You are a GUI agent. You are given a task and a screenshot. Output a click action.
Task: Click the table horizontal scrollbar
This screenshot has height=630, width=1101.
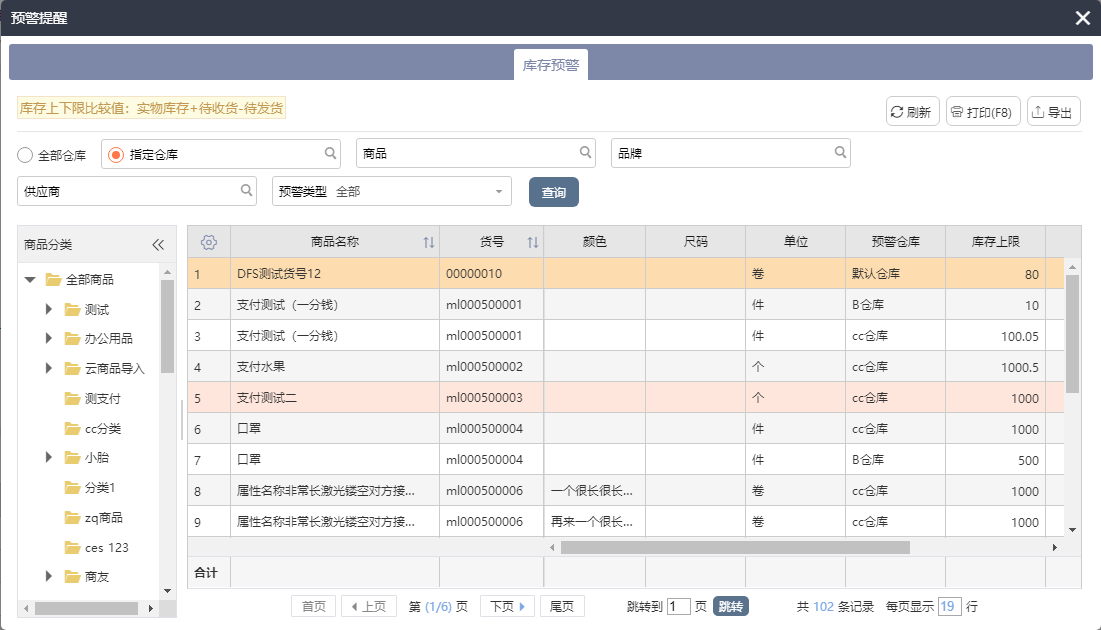pos(734,548)
